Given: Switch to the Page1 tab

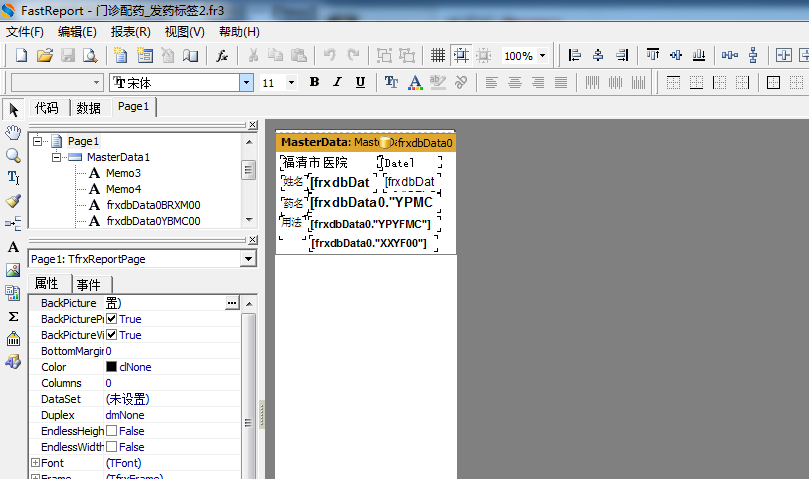Looking at the screenshot, I should [x=134, y=106].
